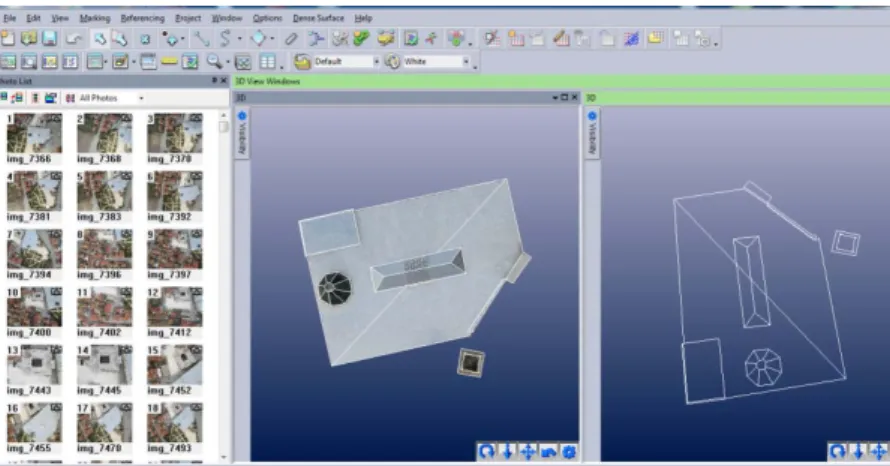Image resolution: width=890 pixels, height=466 pixels.
Task: Activate the Select Items arrow tool
Action: coord(100,39)
